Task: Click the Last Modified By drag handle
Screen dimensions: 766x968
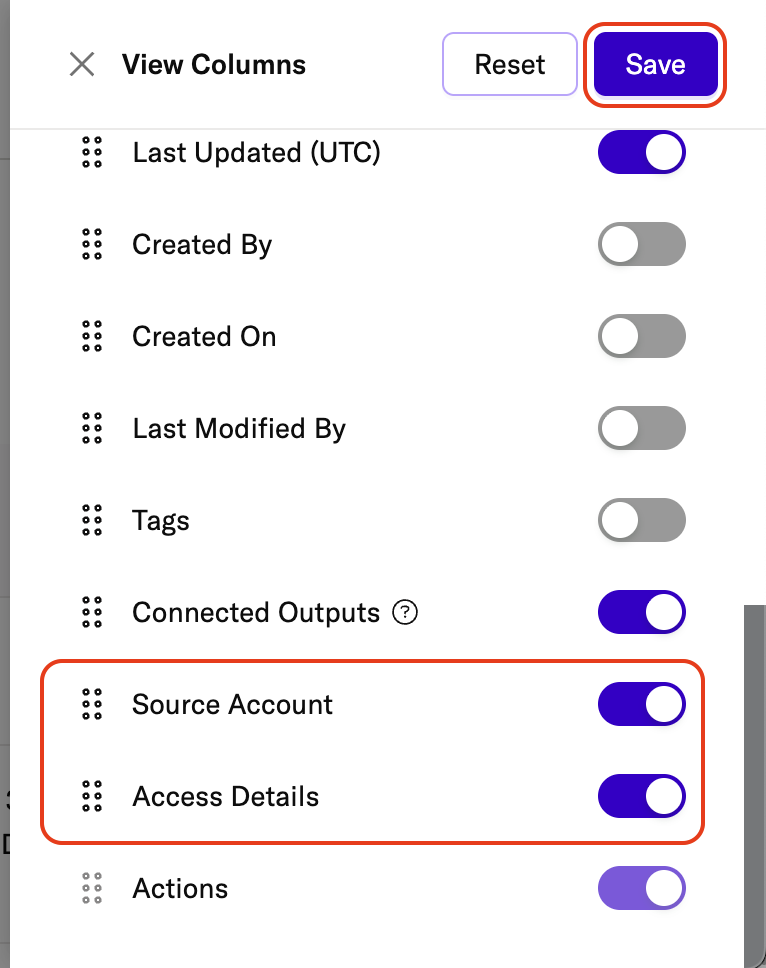Action: click(x=92, y=429)
